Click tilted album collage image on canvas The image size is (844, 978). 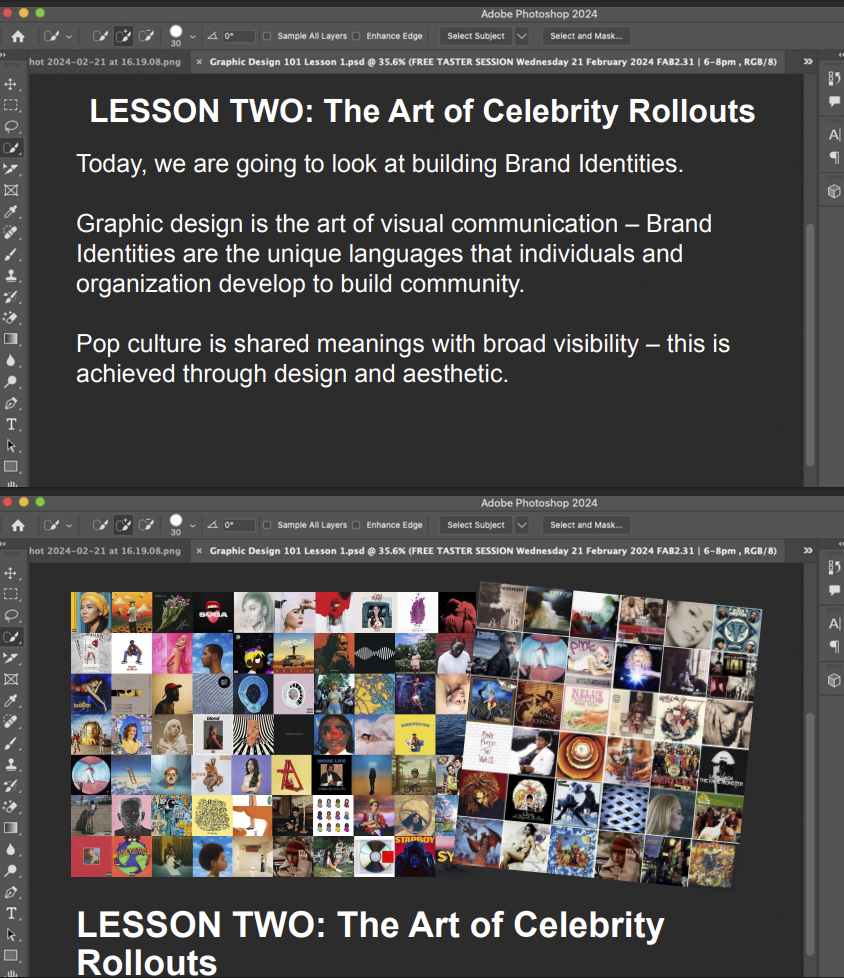(609, 733)
